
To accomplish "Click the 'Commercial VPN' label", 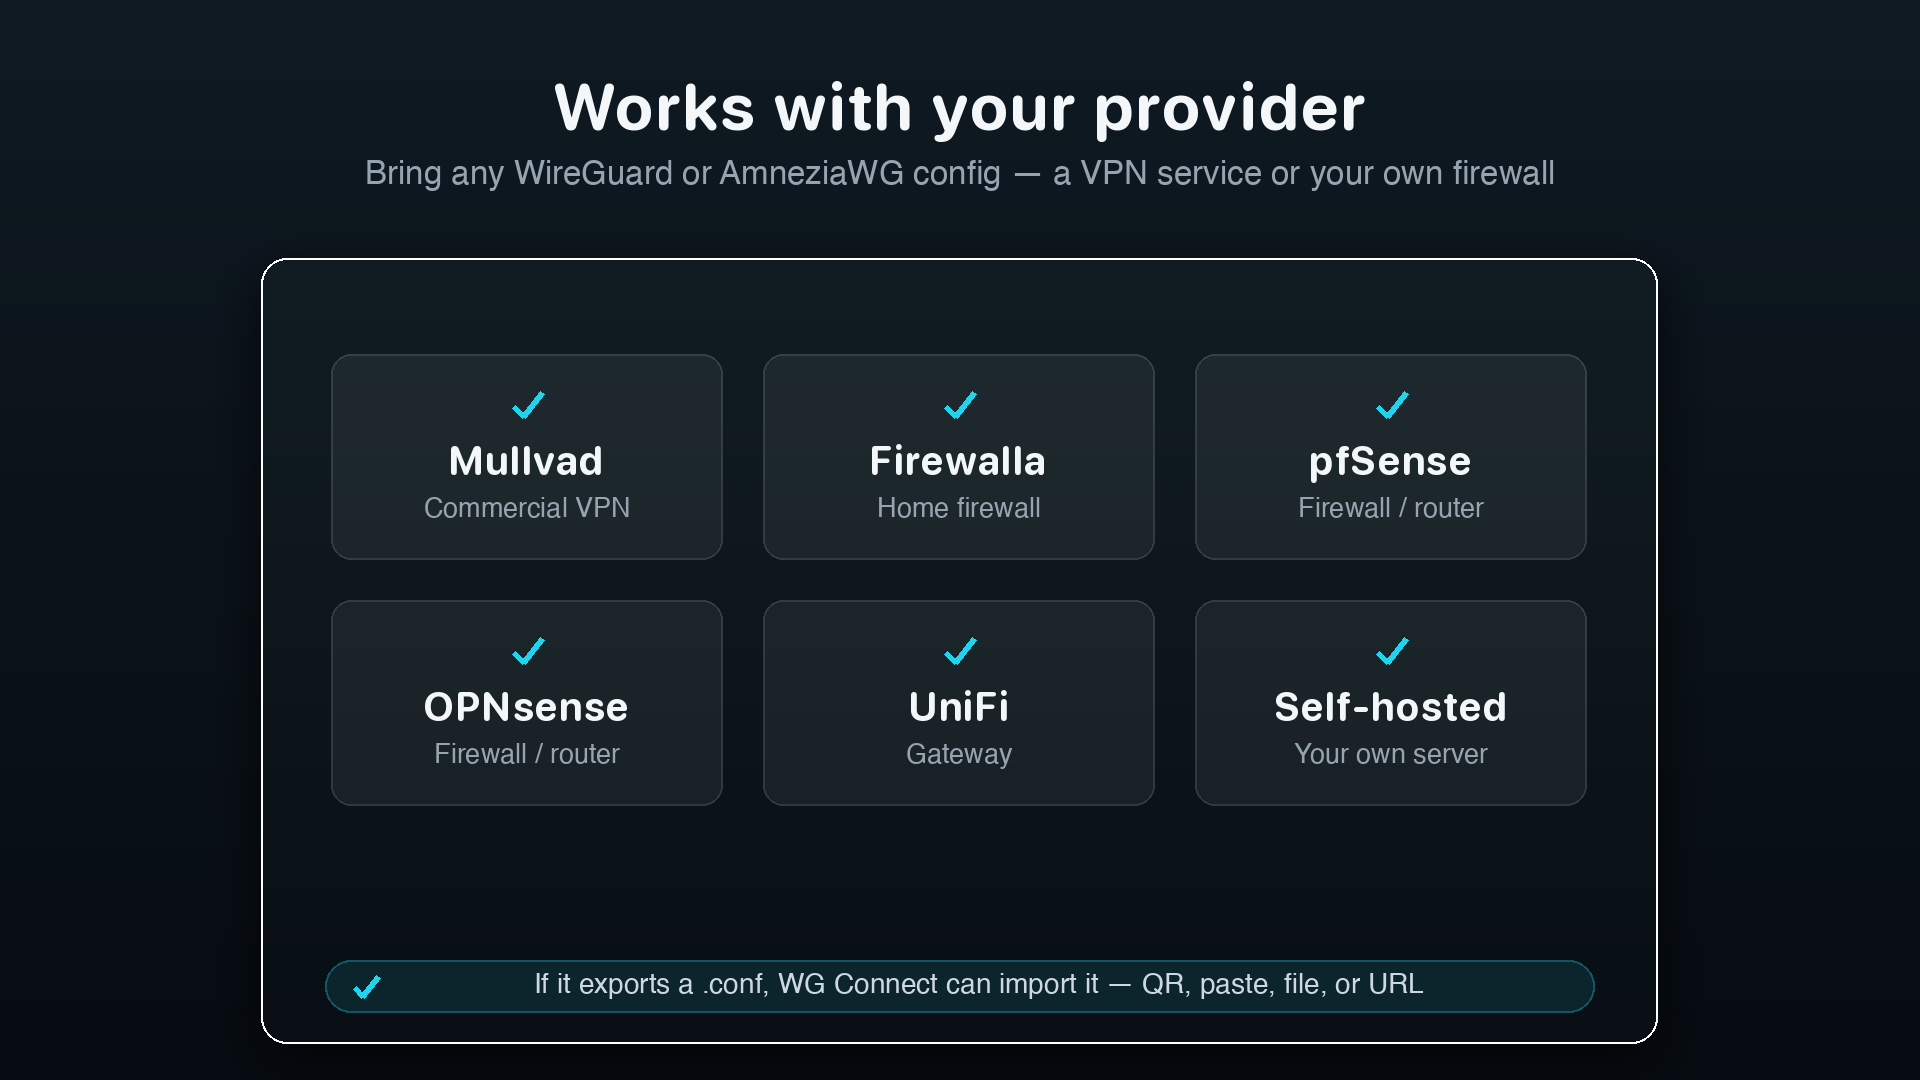I will coord(527,508).
